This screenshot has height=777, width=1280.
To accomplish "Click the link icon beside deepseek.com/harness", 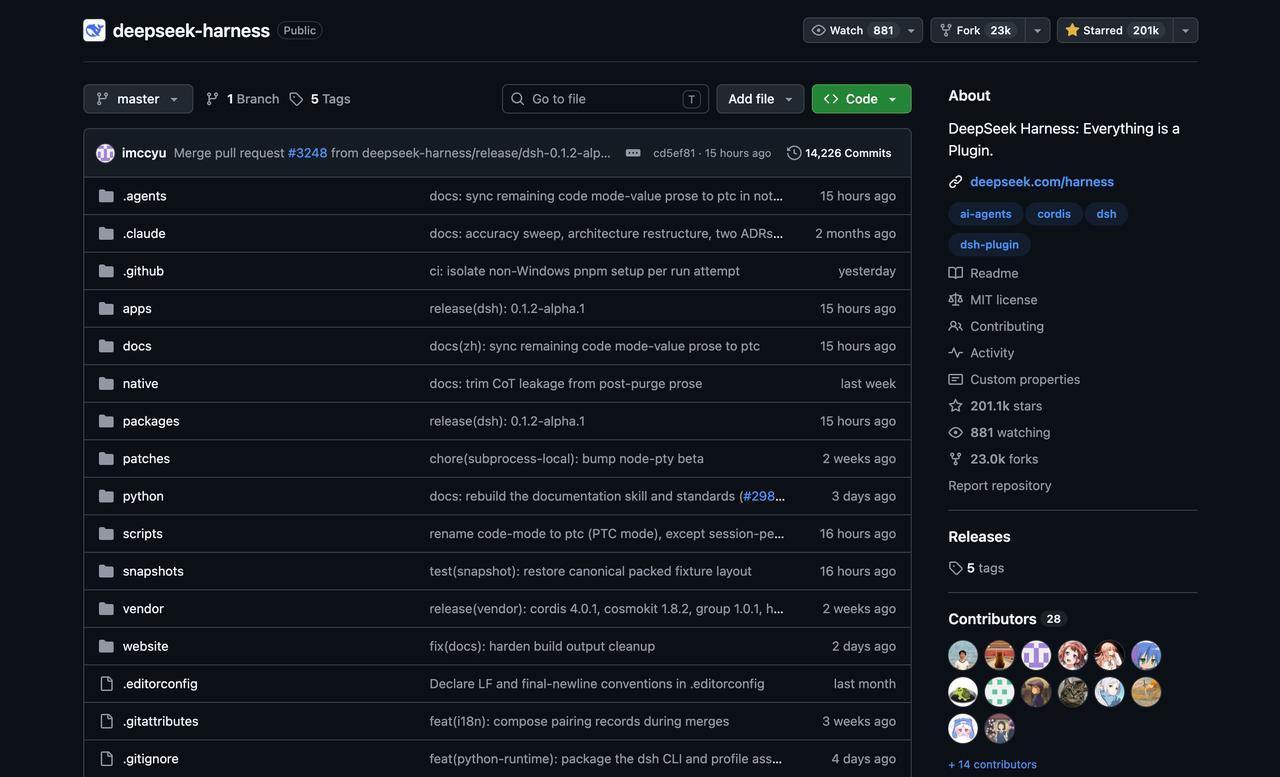I will coord(956,182).
